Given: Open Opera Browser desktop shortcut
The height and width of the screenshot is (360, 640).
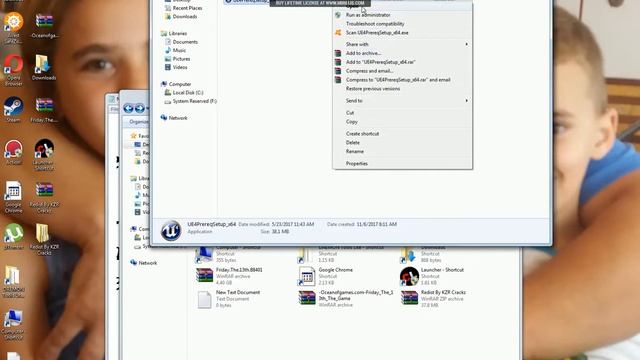Looking at the screenshot, I should [x=13, y=69].
